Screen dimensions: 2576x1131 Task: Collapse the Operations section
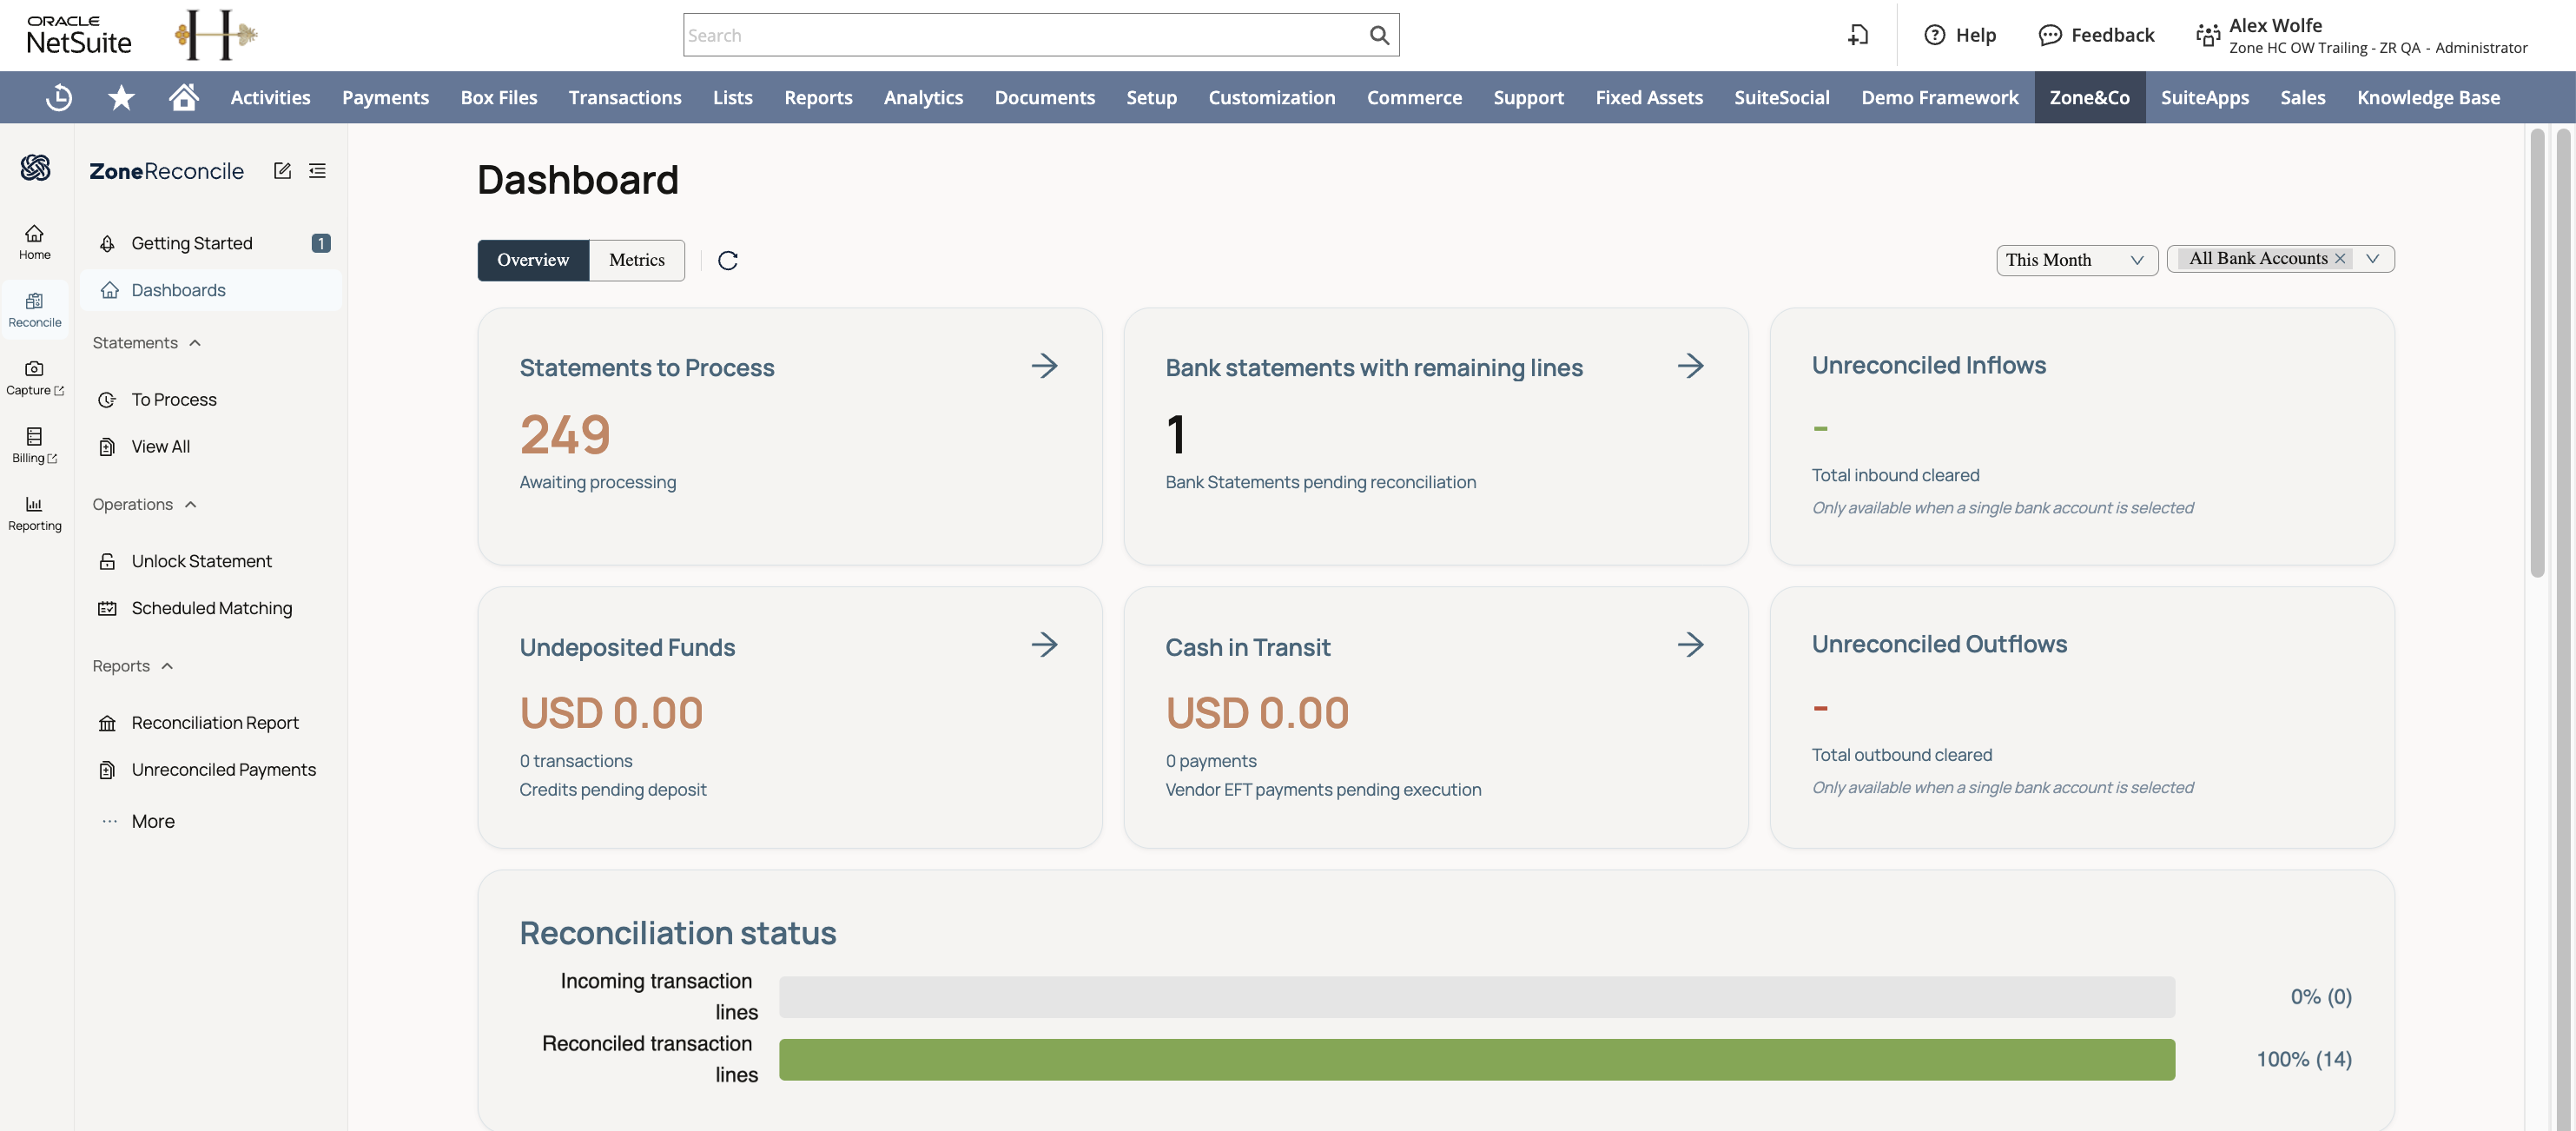145,505
